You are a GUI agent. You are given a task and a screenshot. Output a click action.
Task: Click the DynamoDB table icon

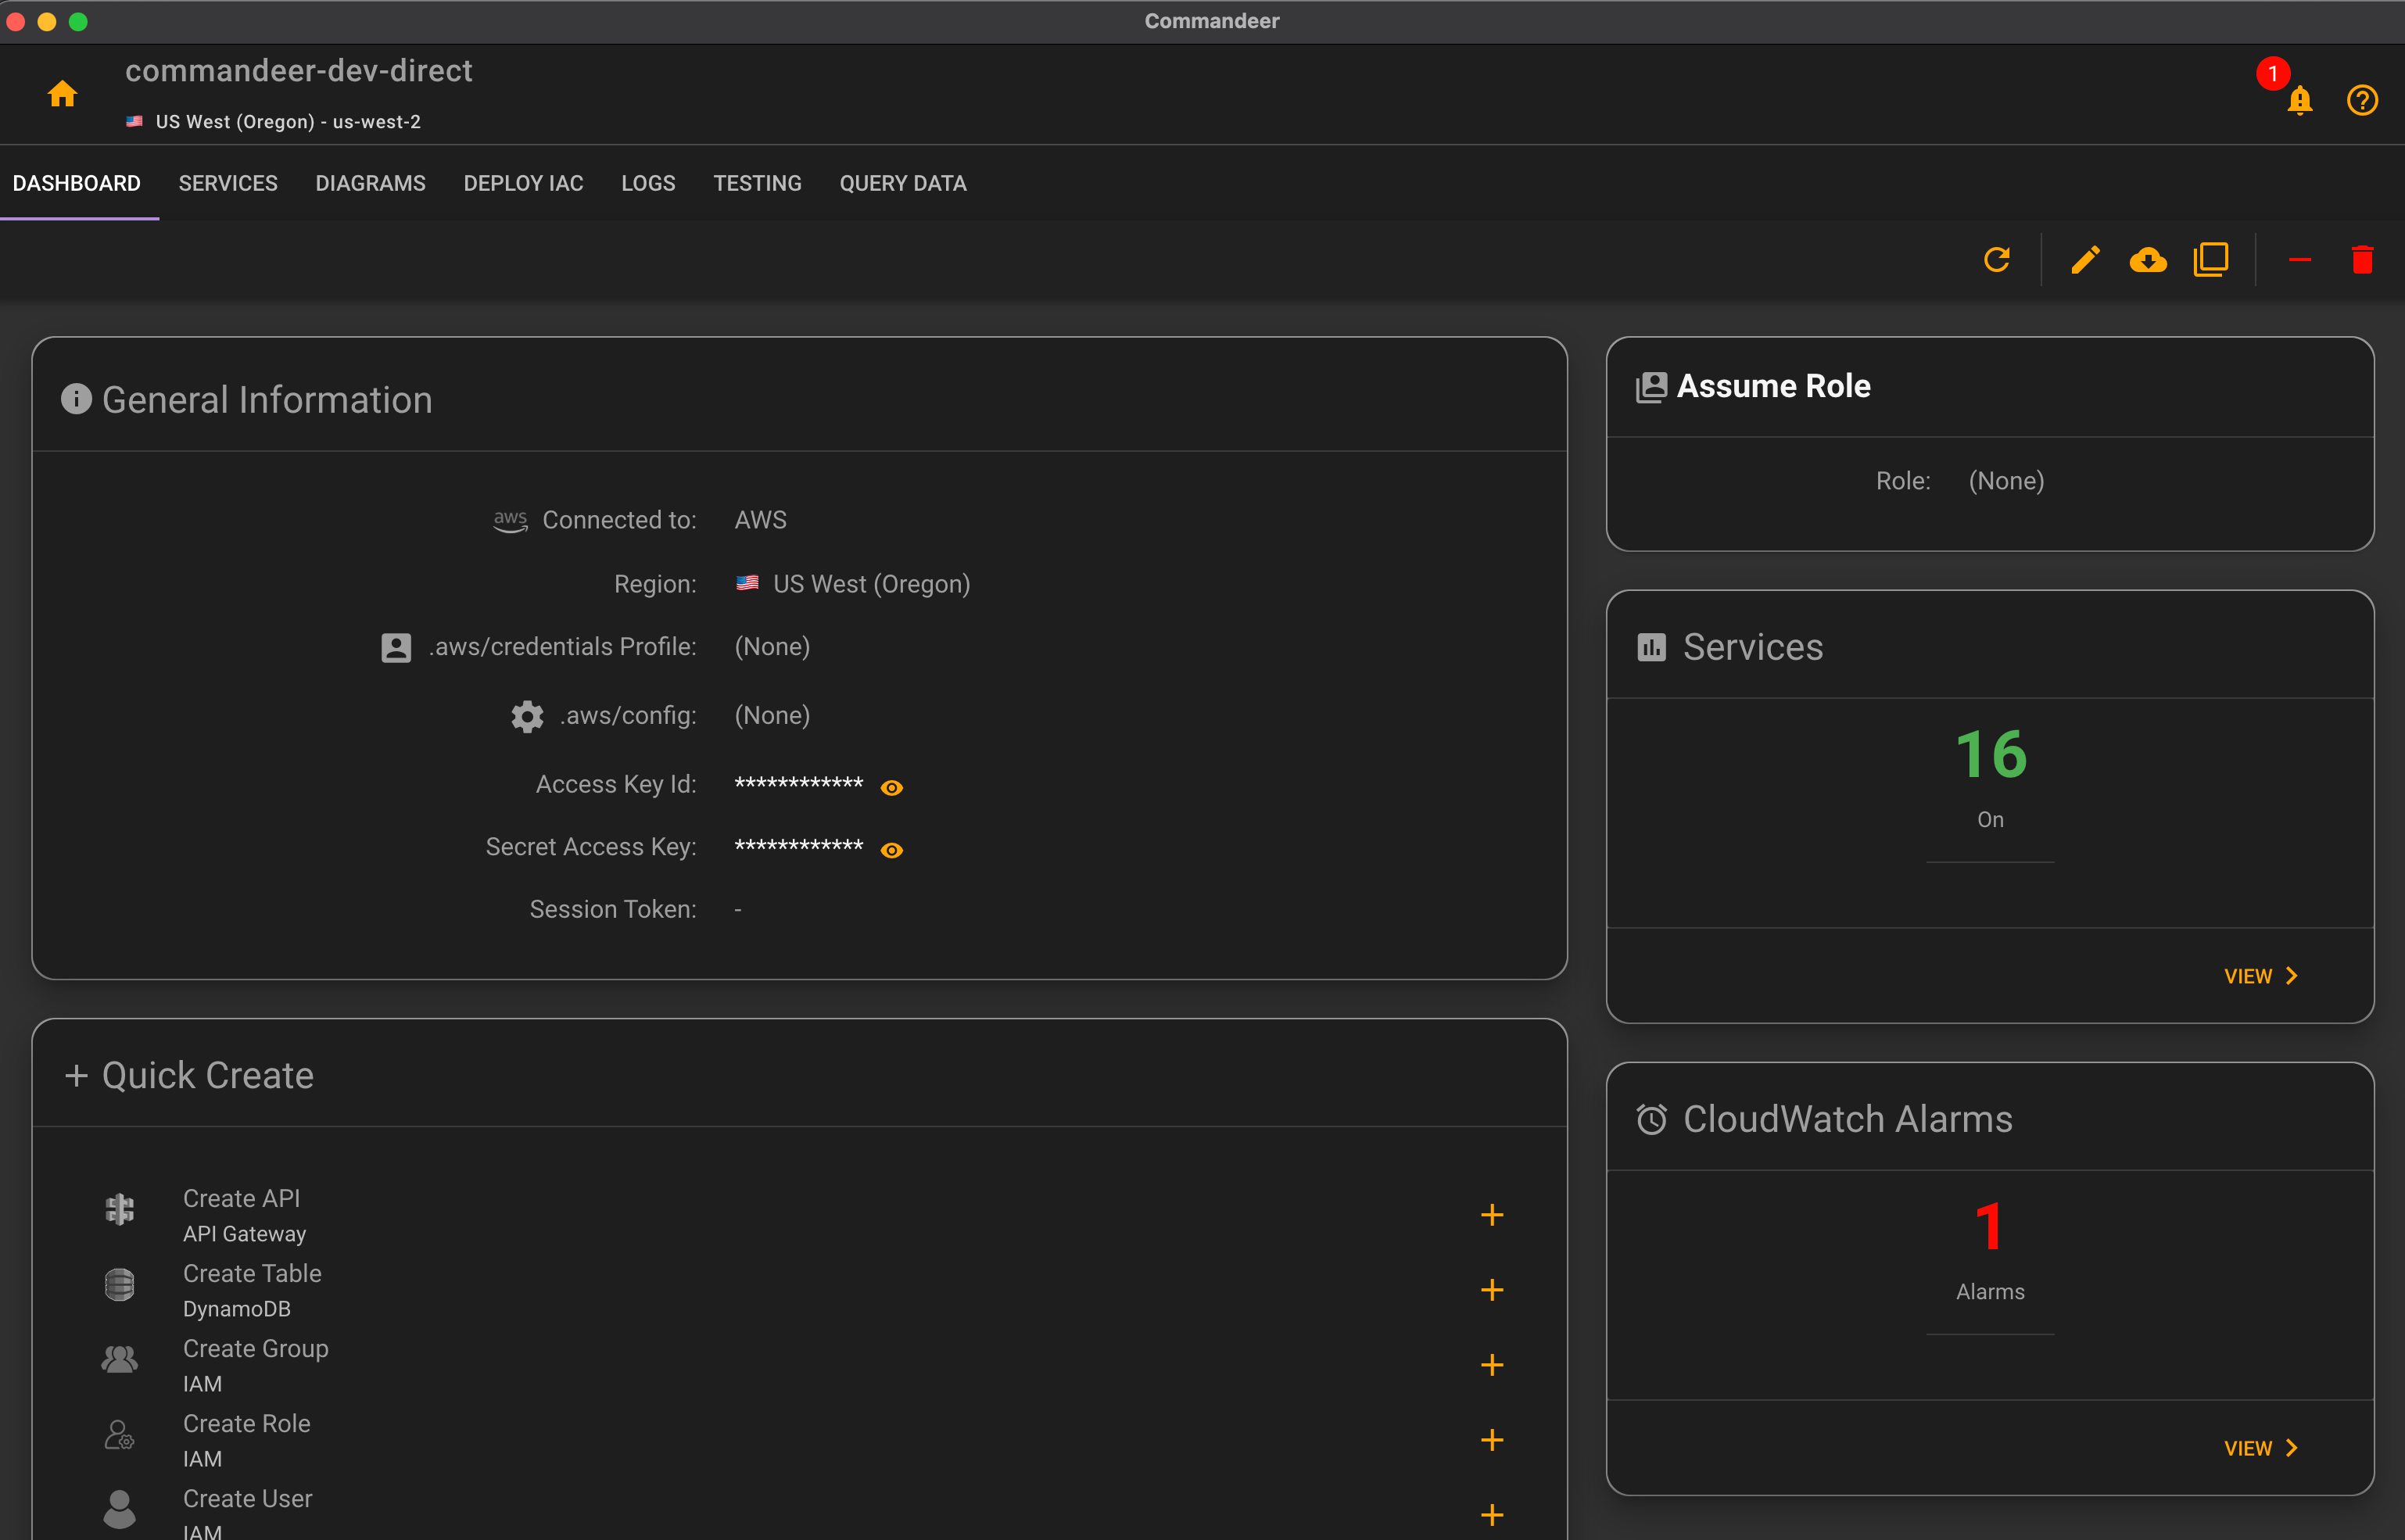[x=120, y=1285]
